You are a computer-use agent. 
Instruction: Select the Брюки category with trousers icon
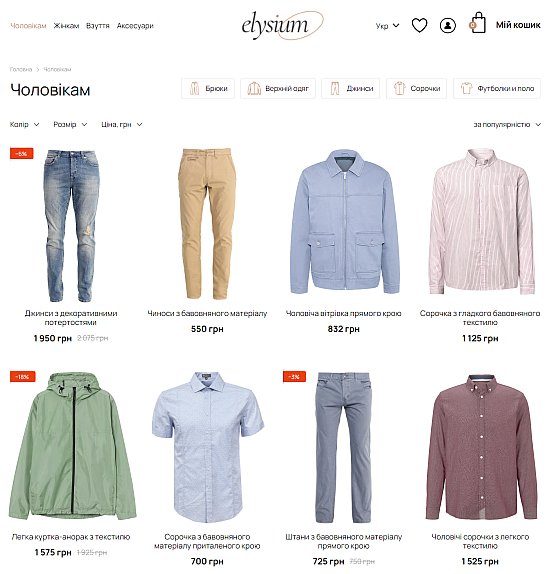point(208,88)
